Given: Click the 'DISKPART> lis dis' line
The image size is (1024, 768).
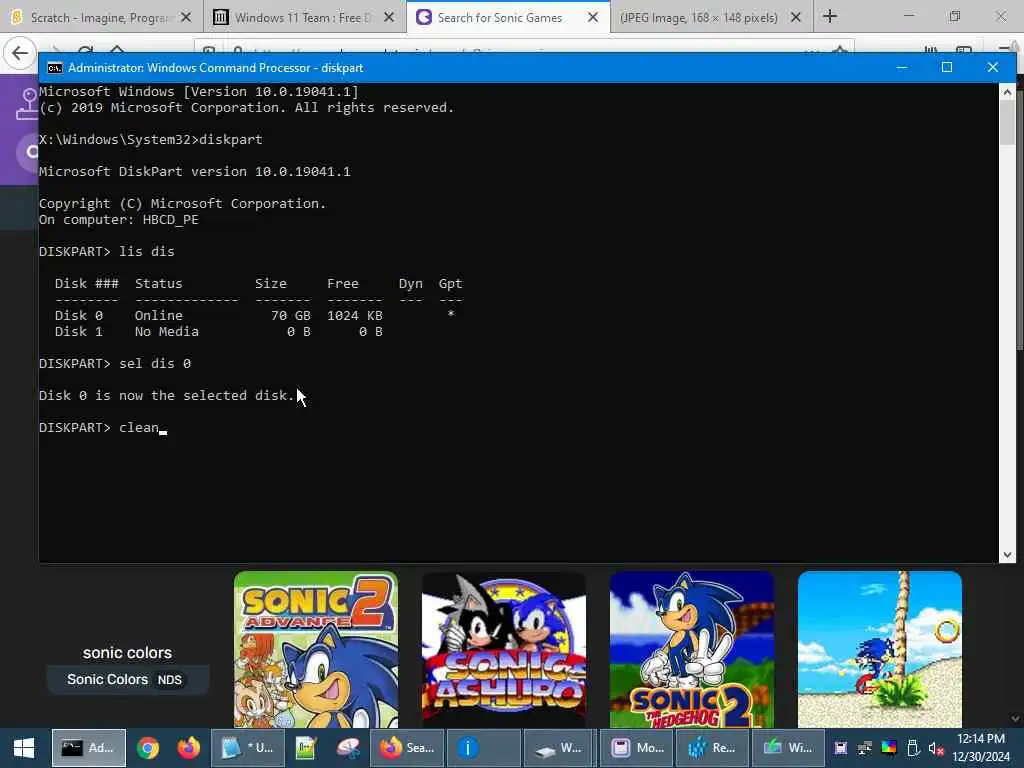Looking at the screenshot, I should 106,251.
